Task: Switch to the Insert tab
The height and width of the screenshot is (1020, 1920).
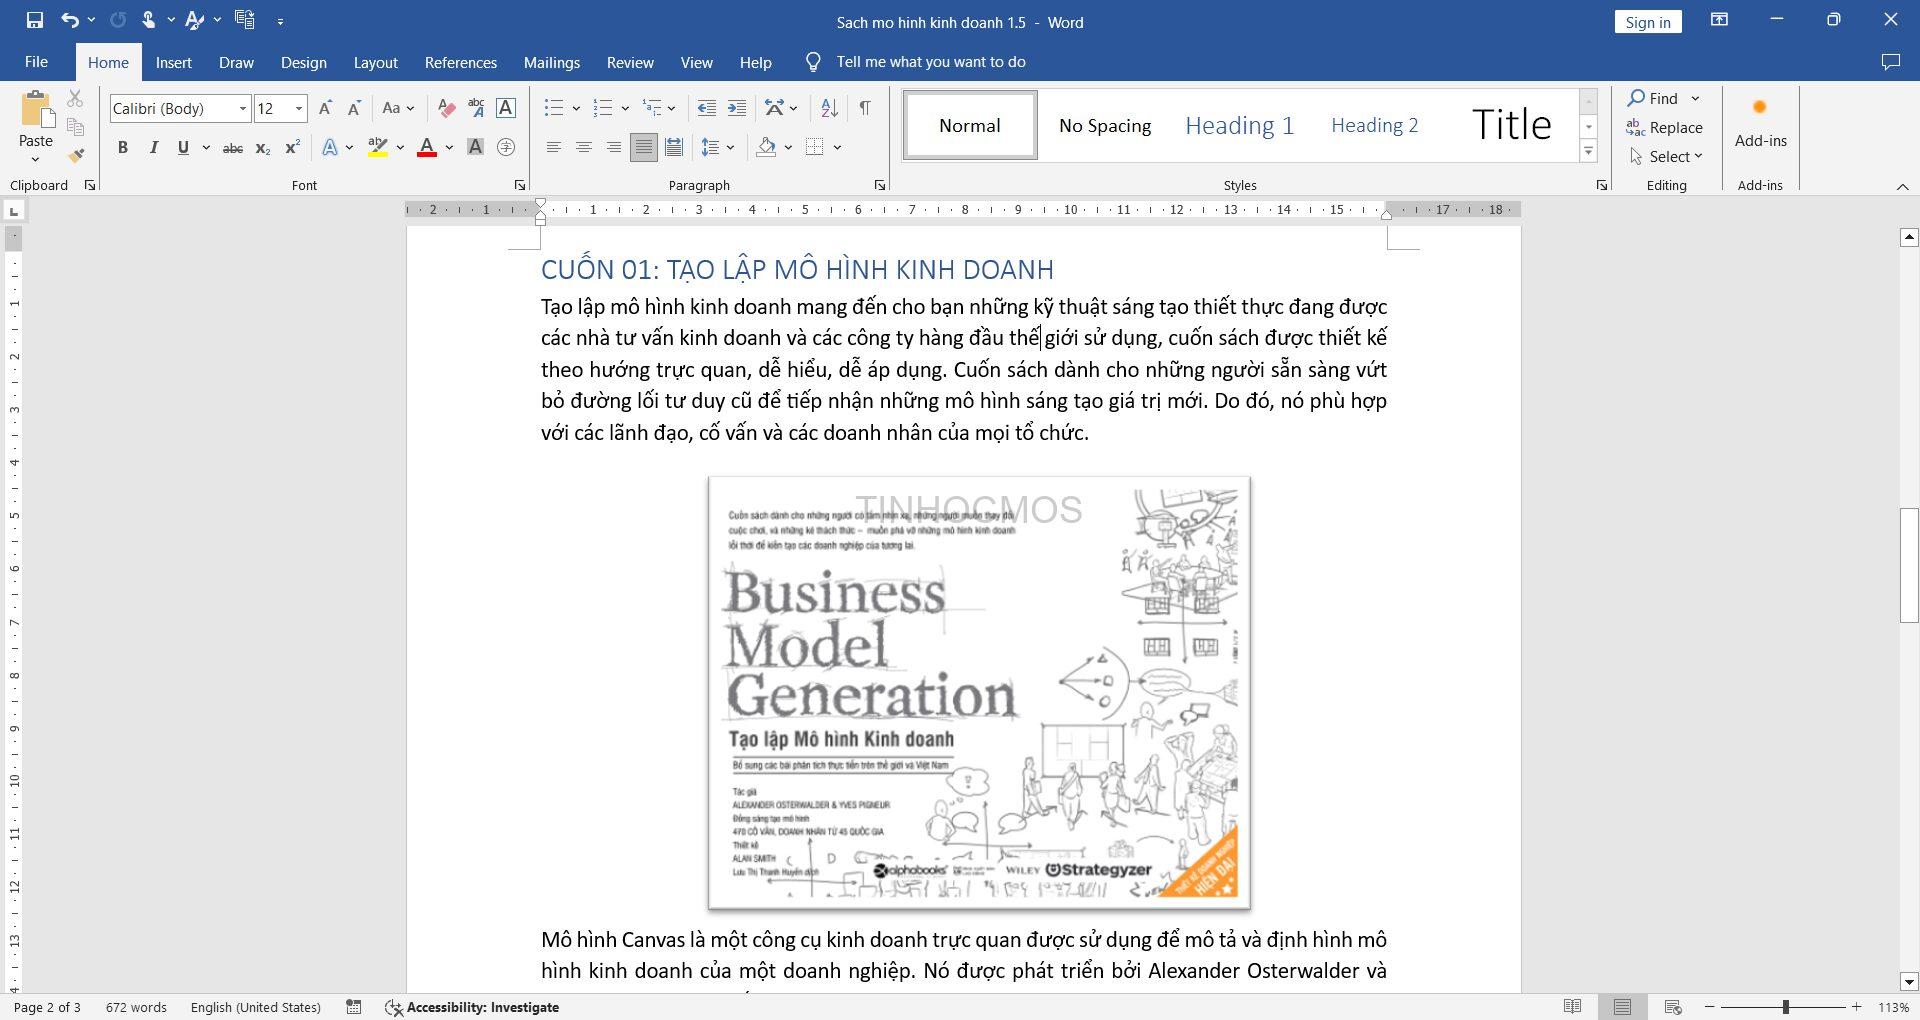Action: [173, 62]
